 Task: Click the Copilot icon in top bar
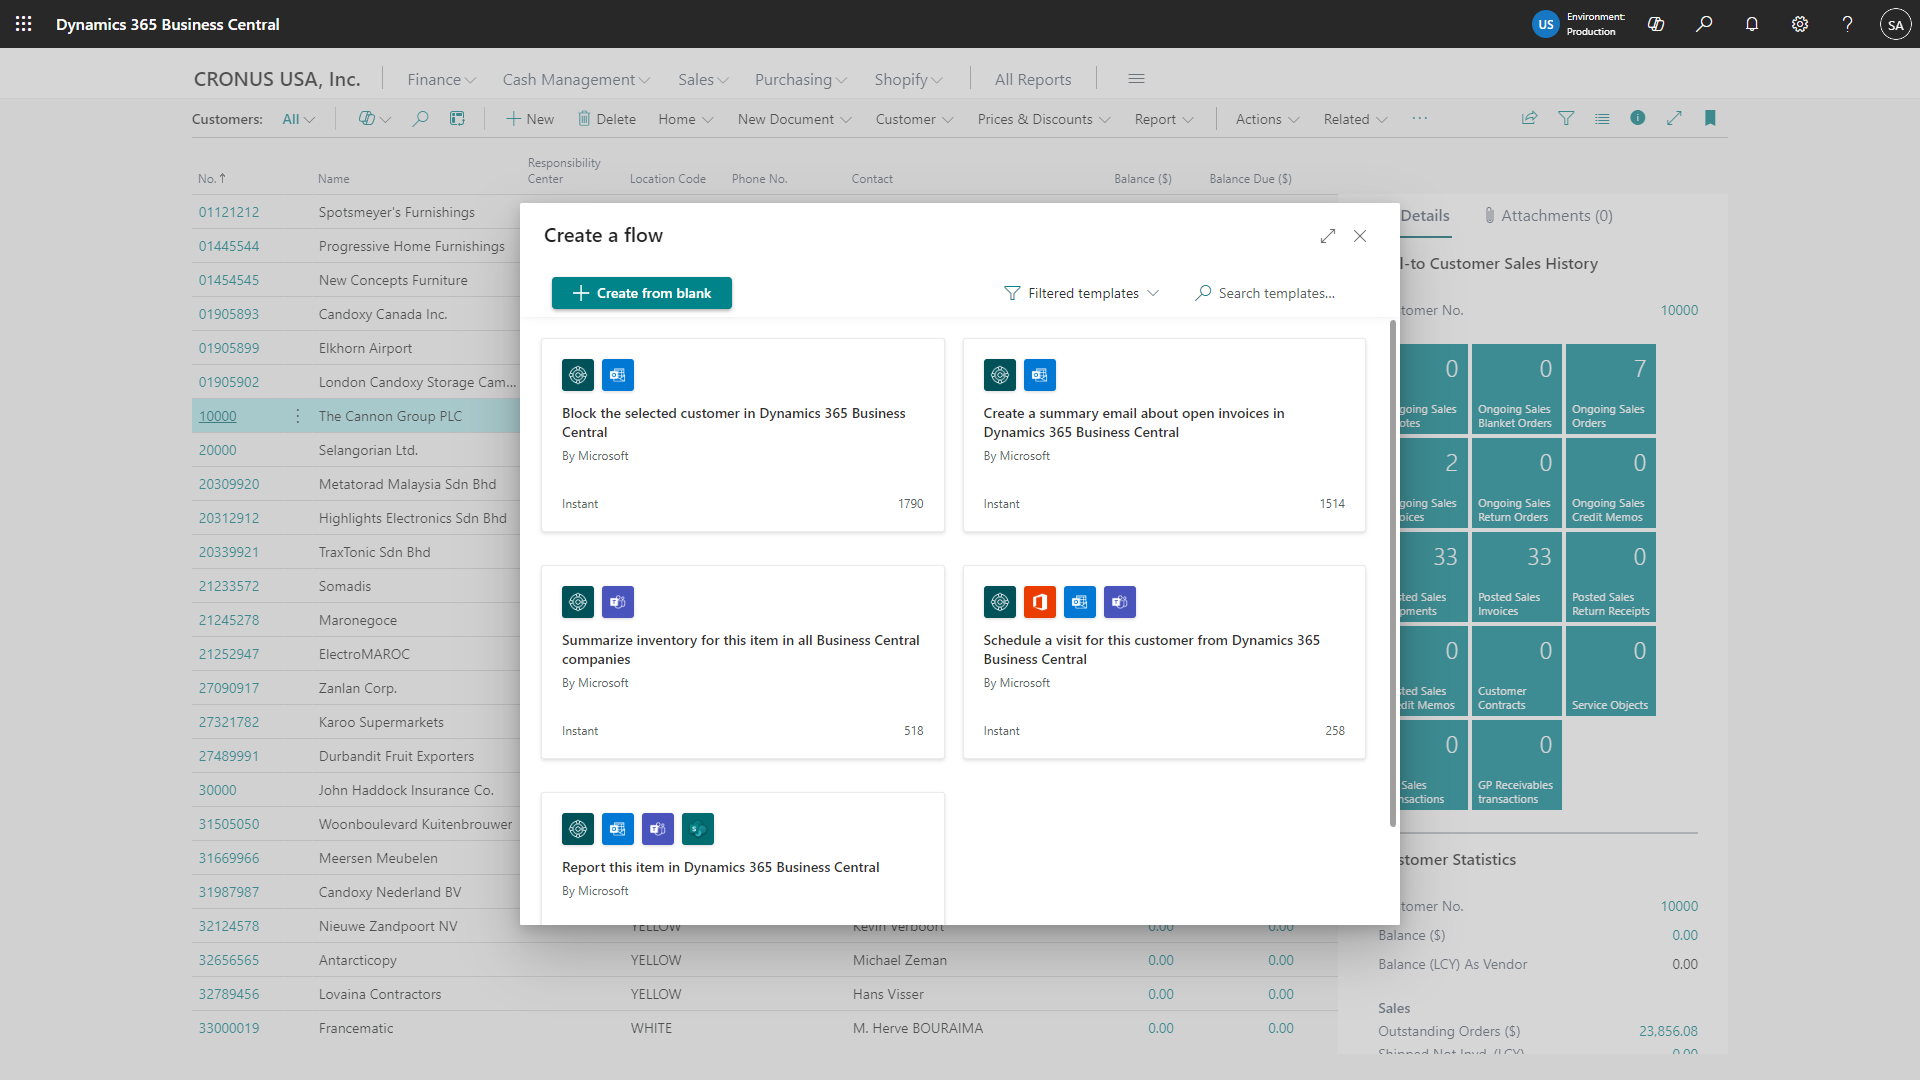tap(1656, 24)
